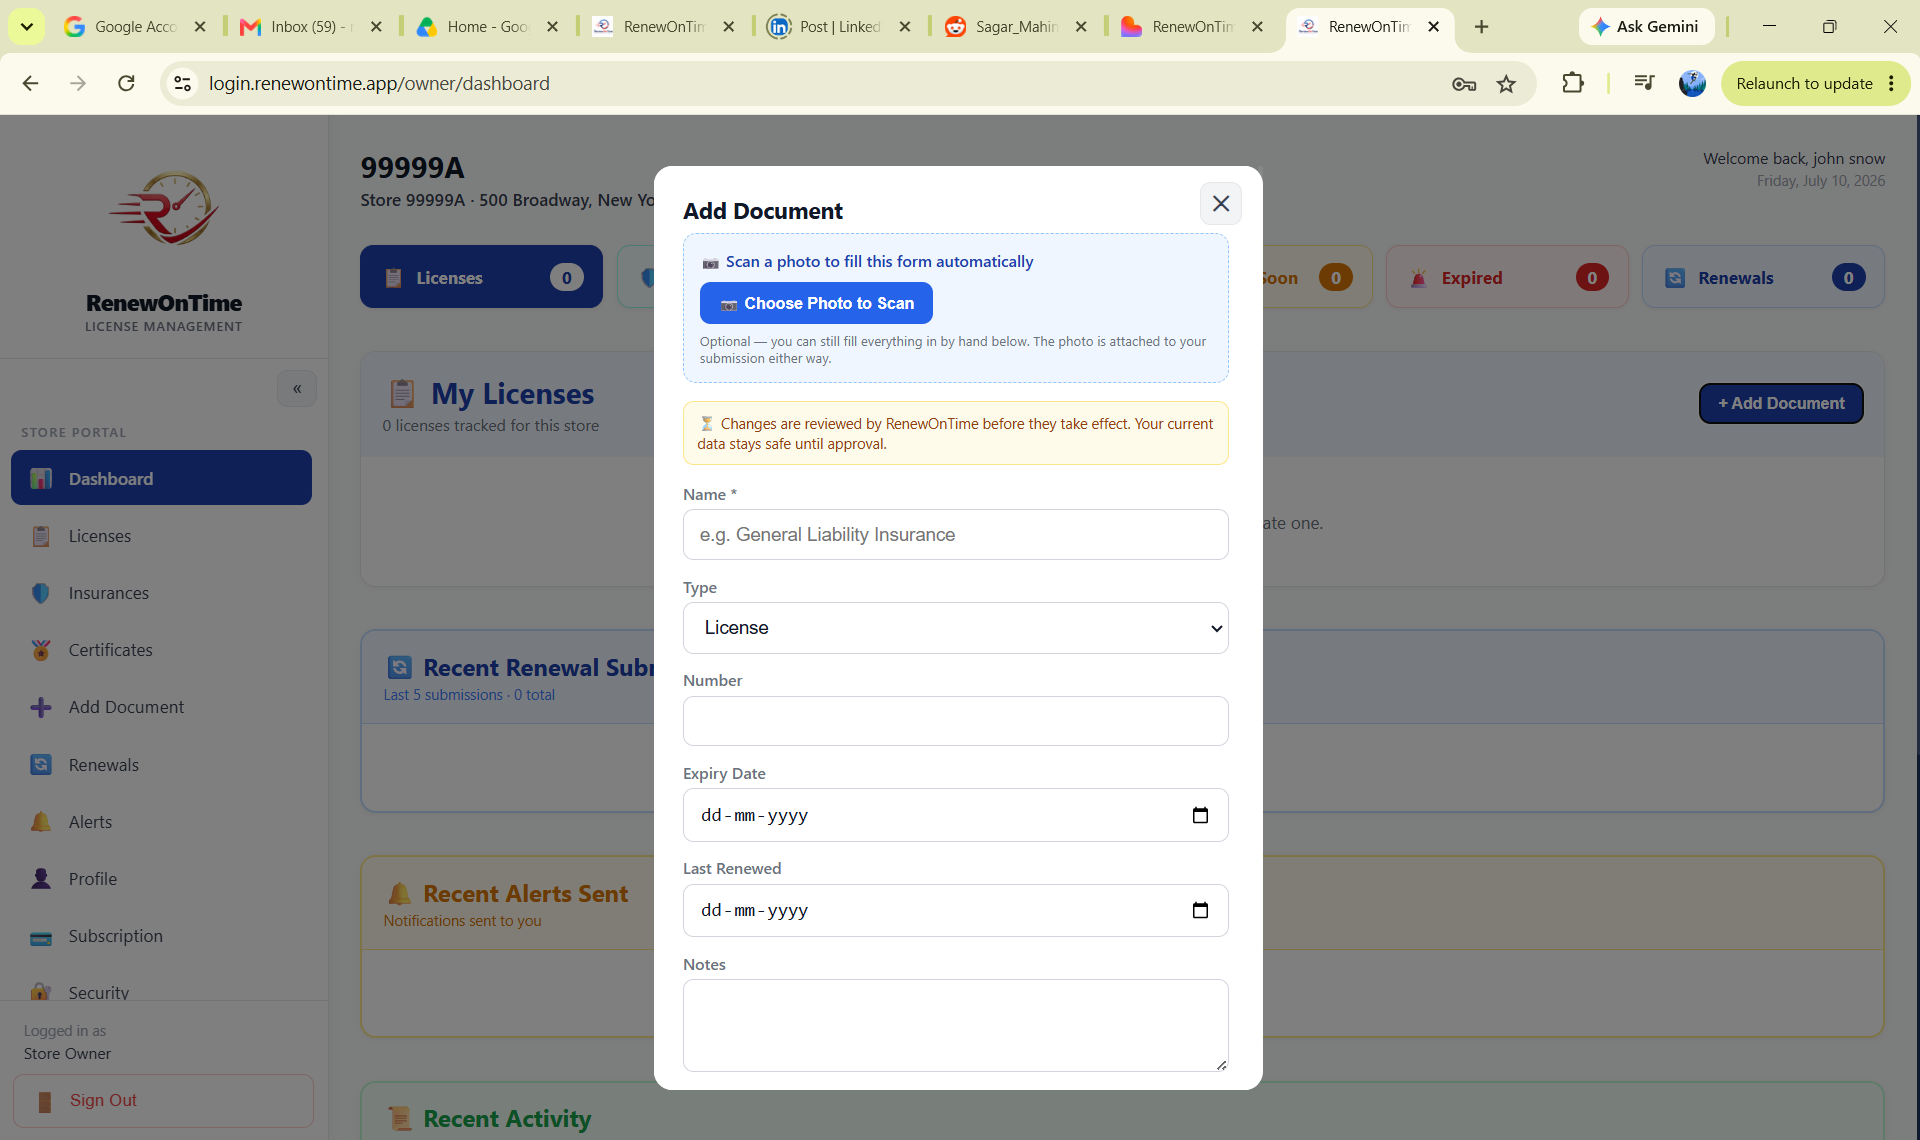Open the tab search dropdown arrow

27,26
